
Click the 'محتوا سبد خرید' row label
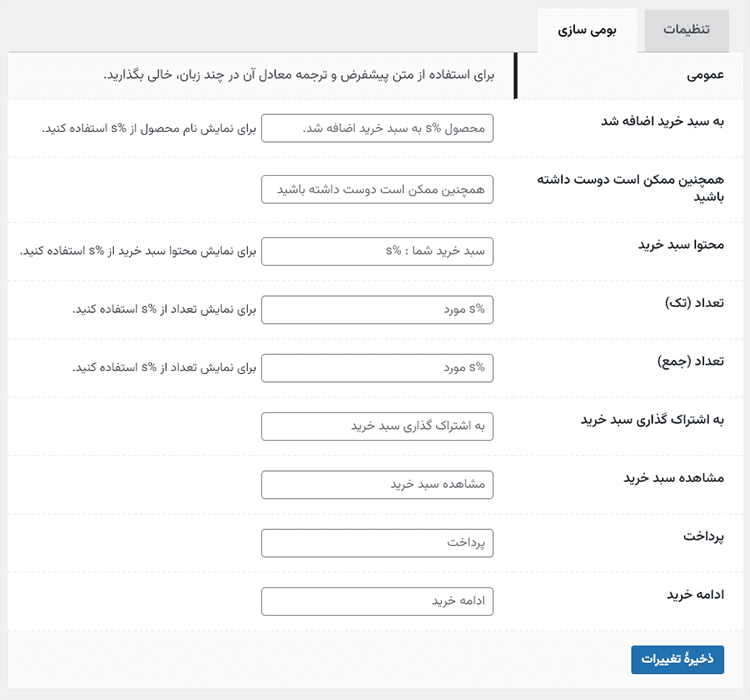(x=681, y=245)
